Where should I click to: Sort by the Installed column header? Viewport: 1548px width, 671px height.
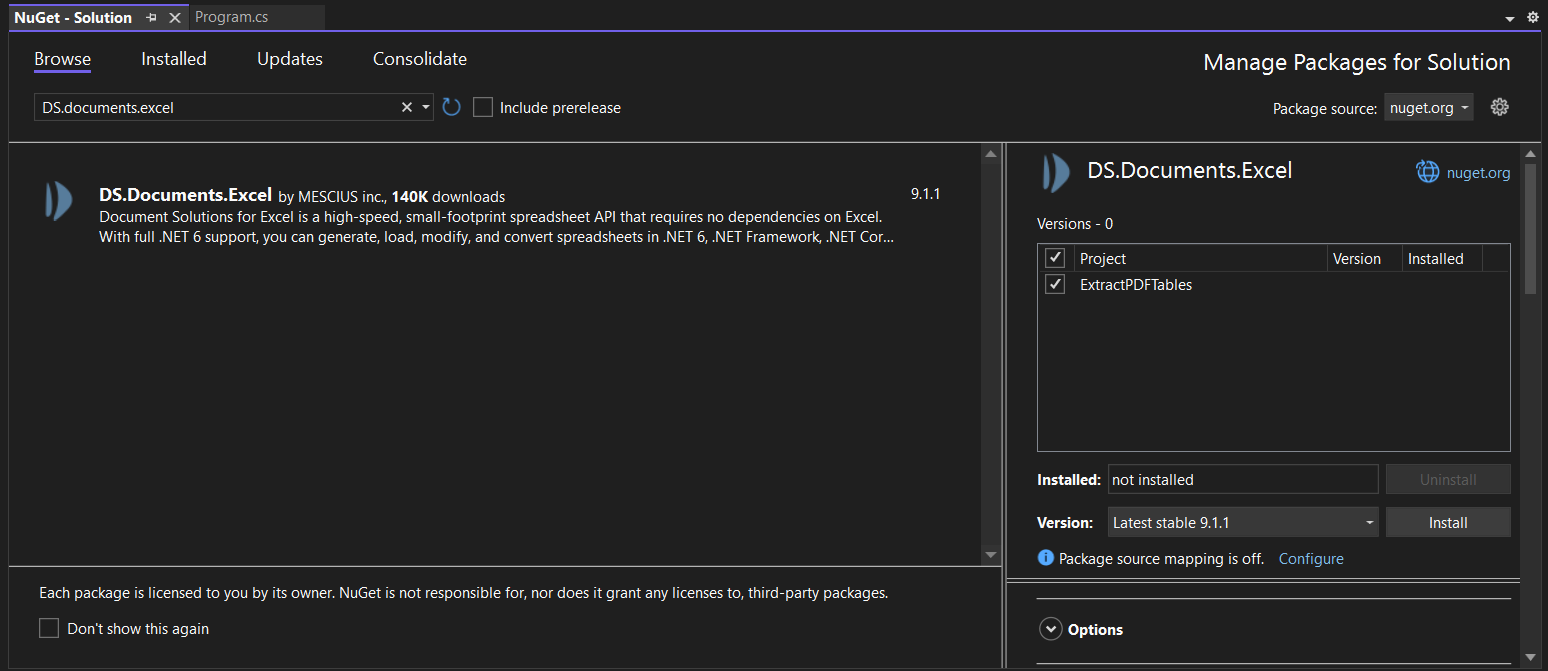[1436, 258]
